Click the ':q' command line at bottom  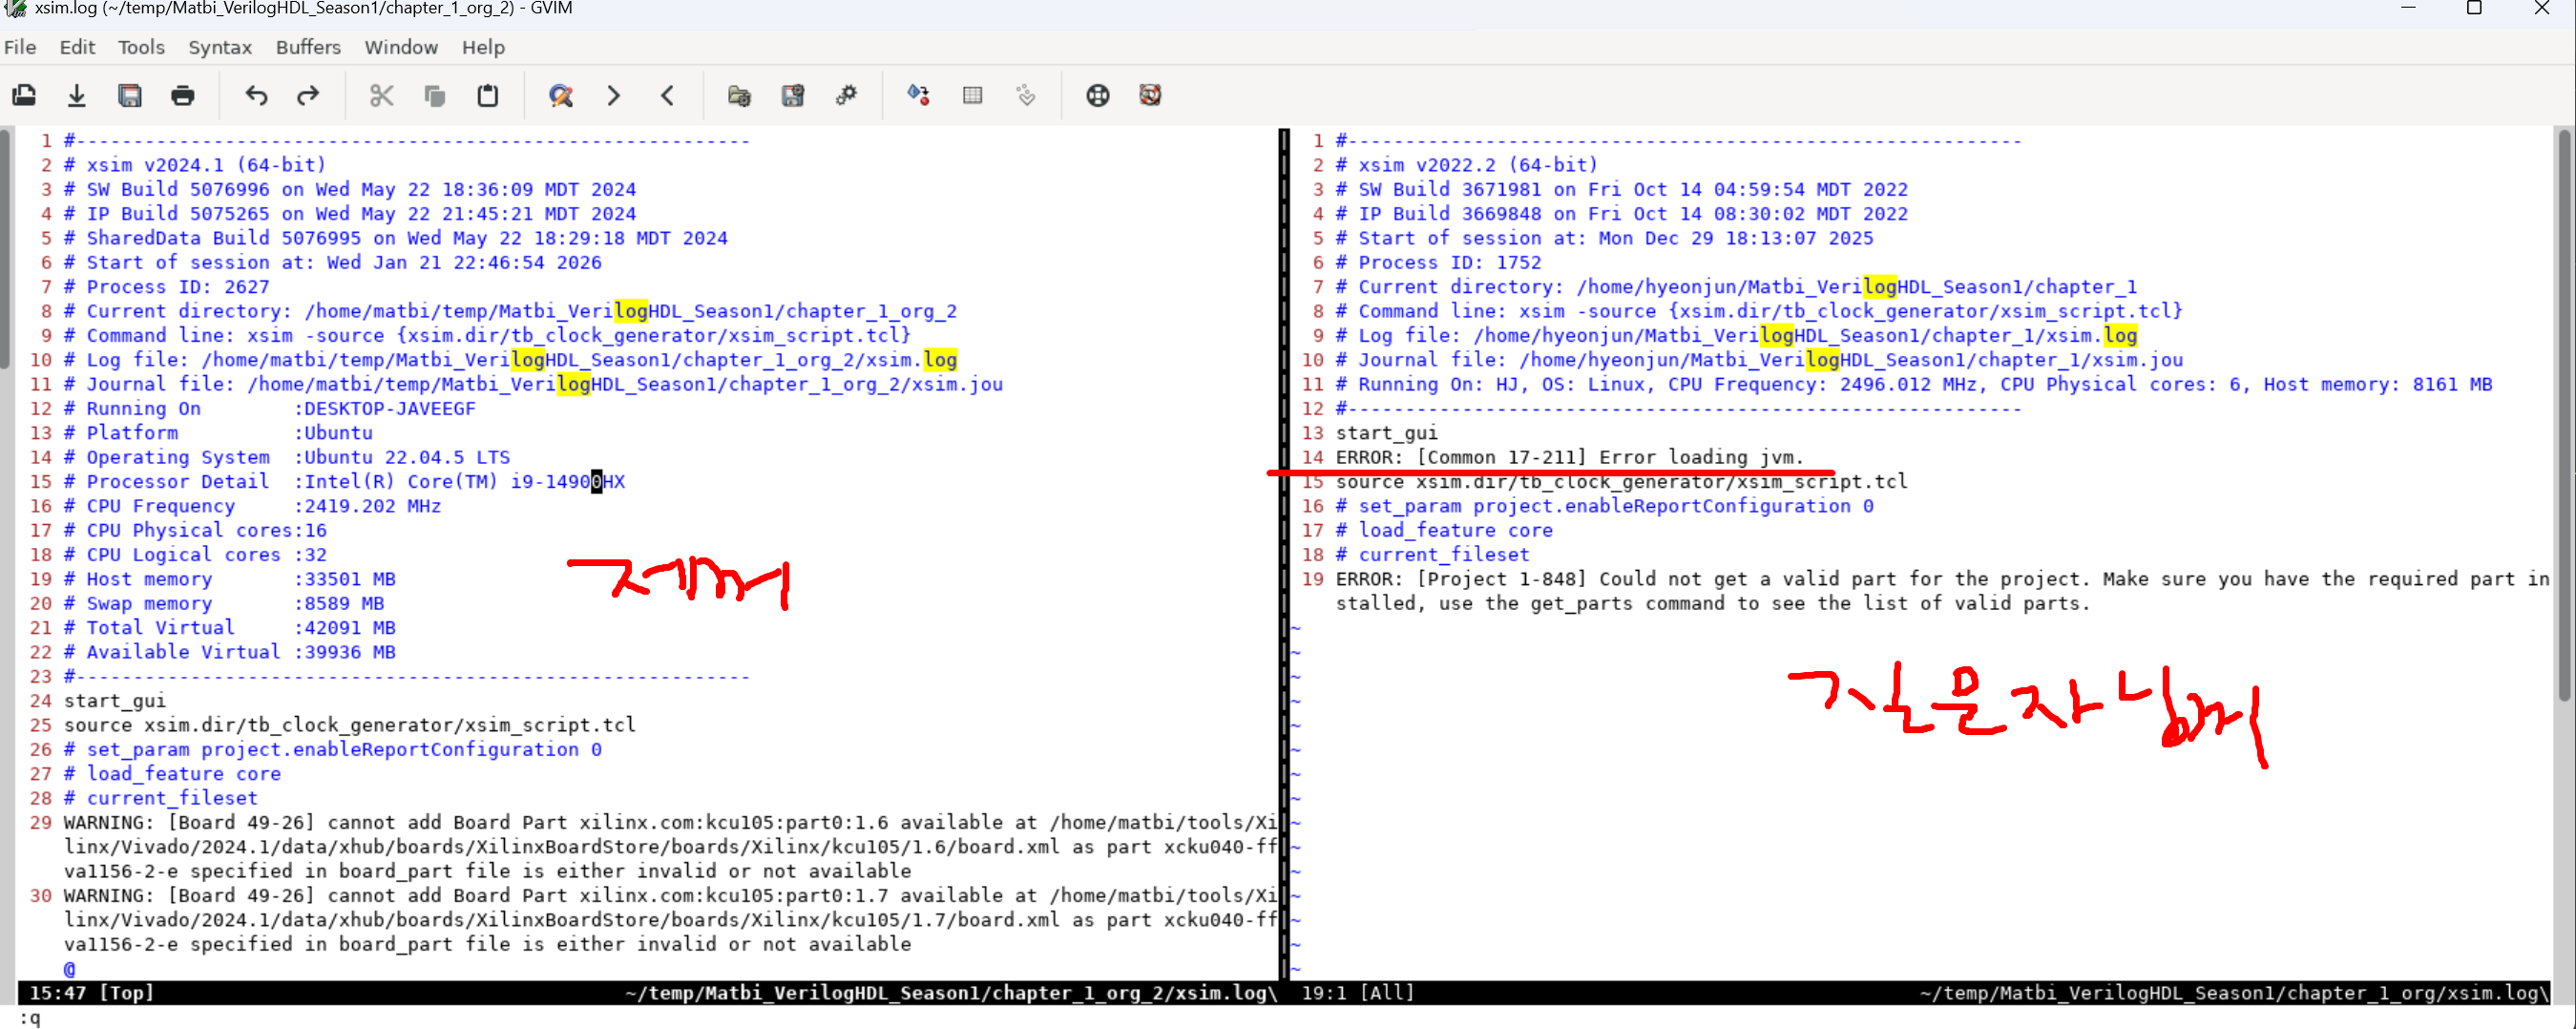[x=30, y=1017]
